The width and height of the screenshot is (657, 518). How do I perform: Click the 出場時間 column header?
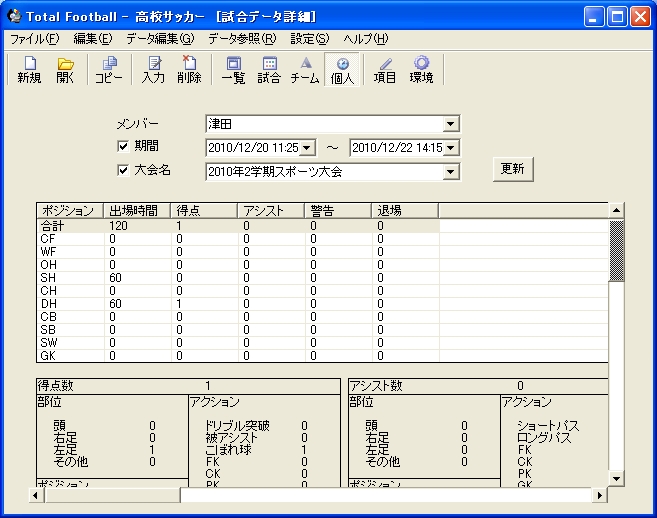pyautogui.click(x=137, y=210)
